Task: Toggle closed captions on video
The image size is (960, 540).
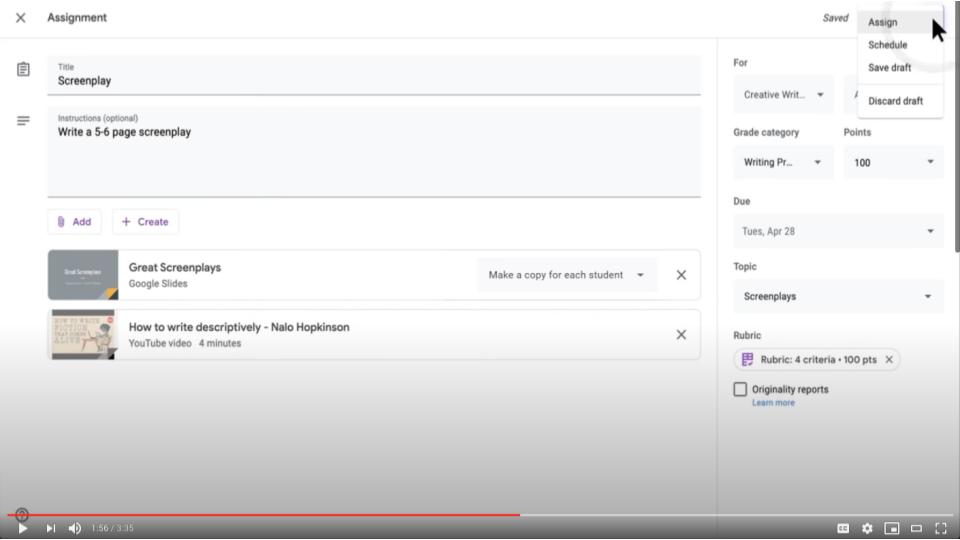Action: pyautogui.click(x=843, y=528)
